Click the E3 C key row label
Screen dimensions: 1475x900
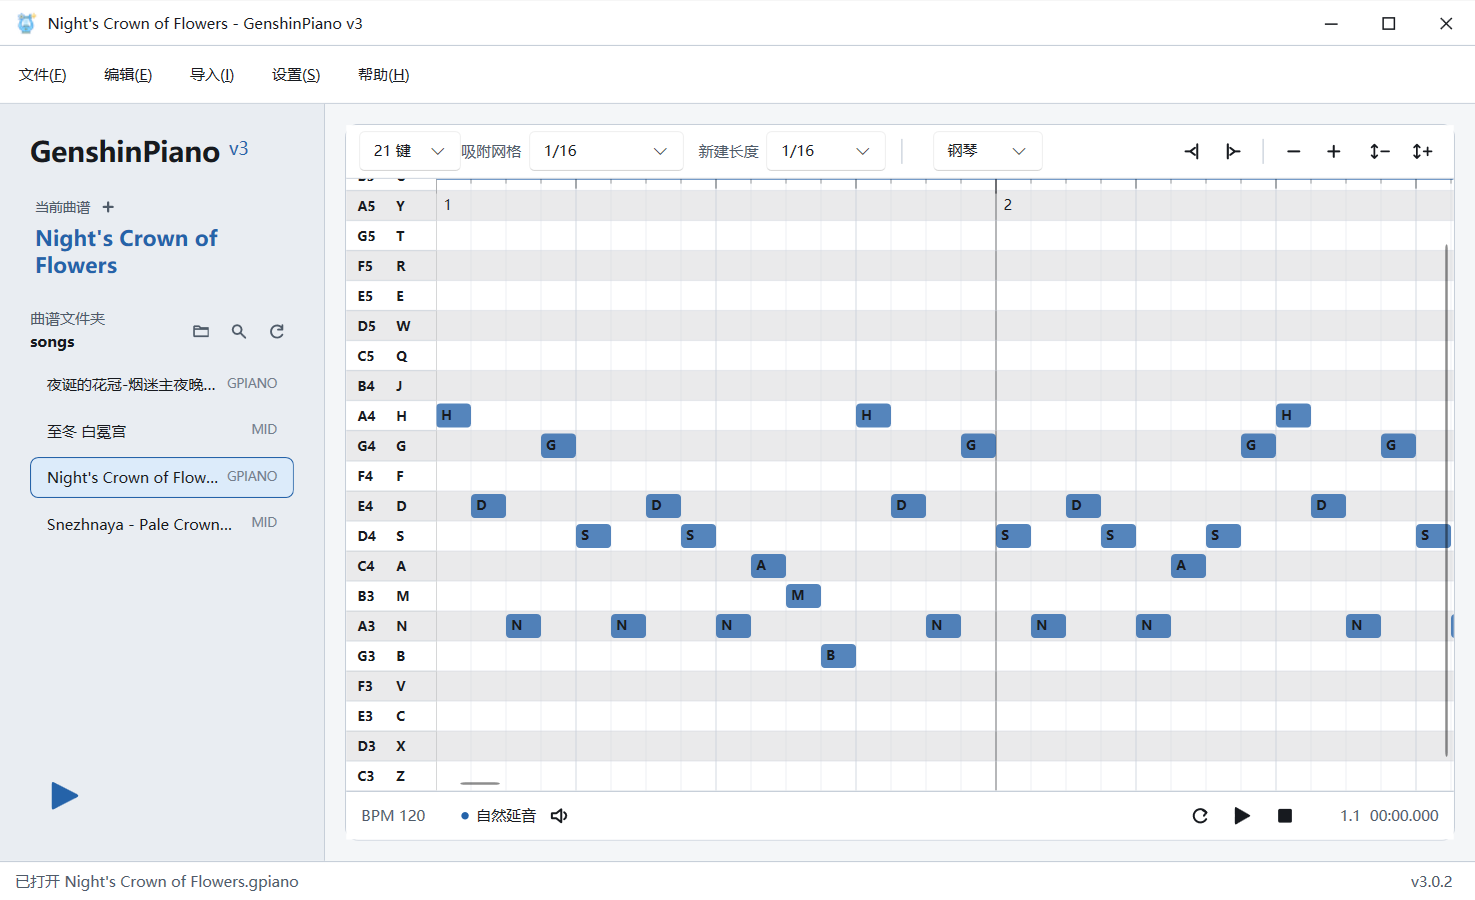click(391, 716)
